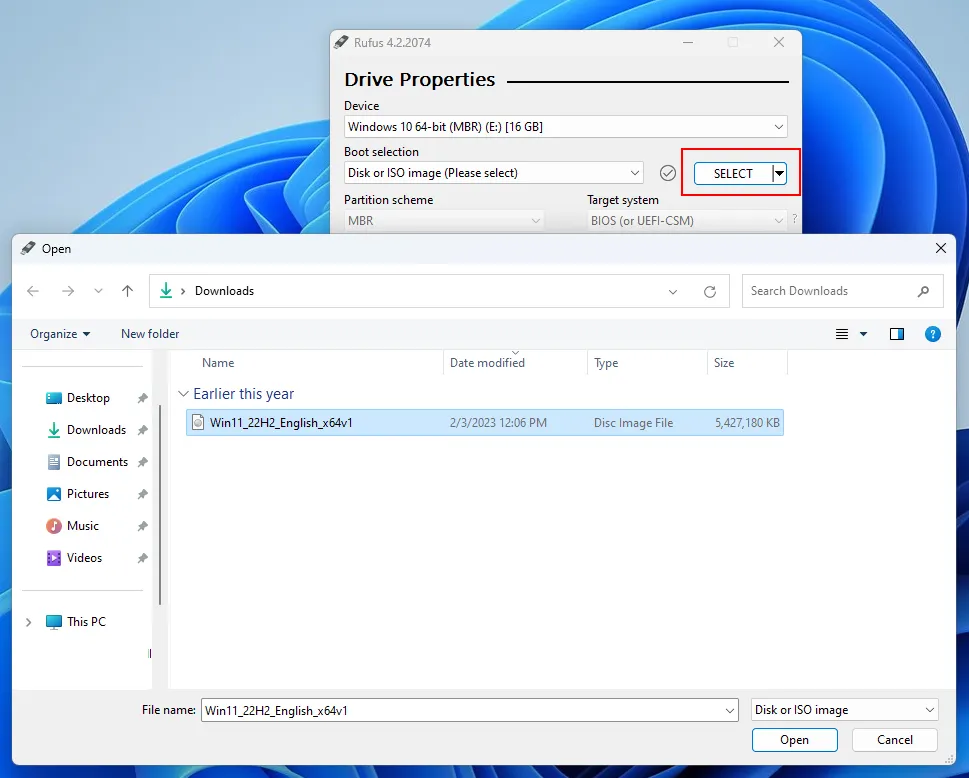
Task: Close the Rufus window
Action: 779,42
